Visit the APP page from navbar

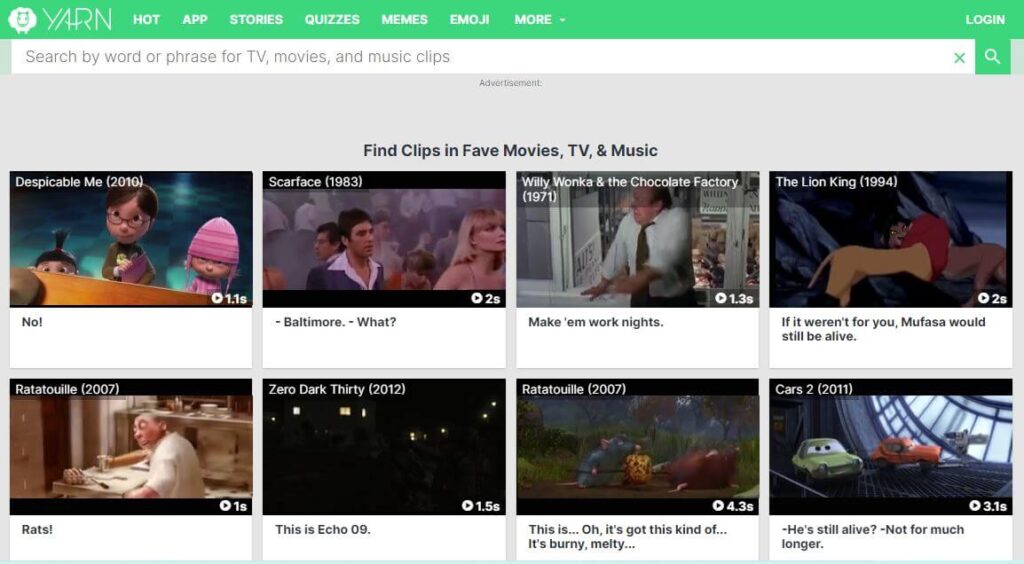[x=195, y=19]
